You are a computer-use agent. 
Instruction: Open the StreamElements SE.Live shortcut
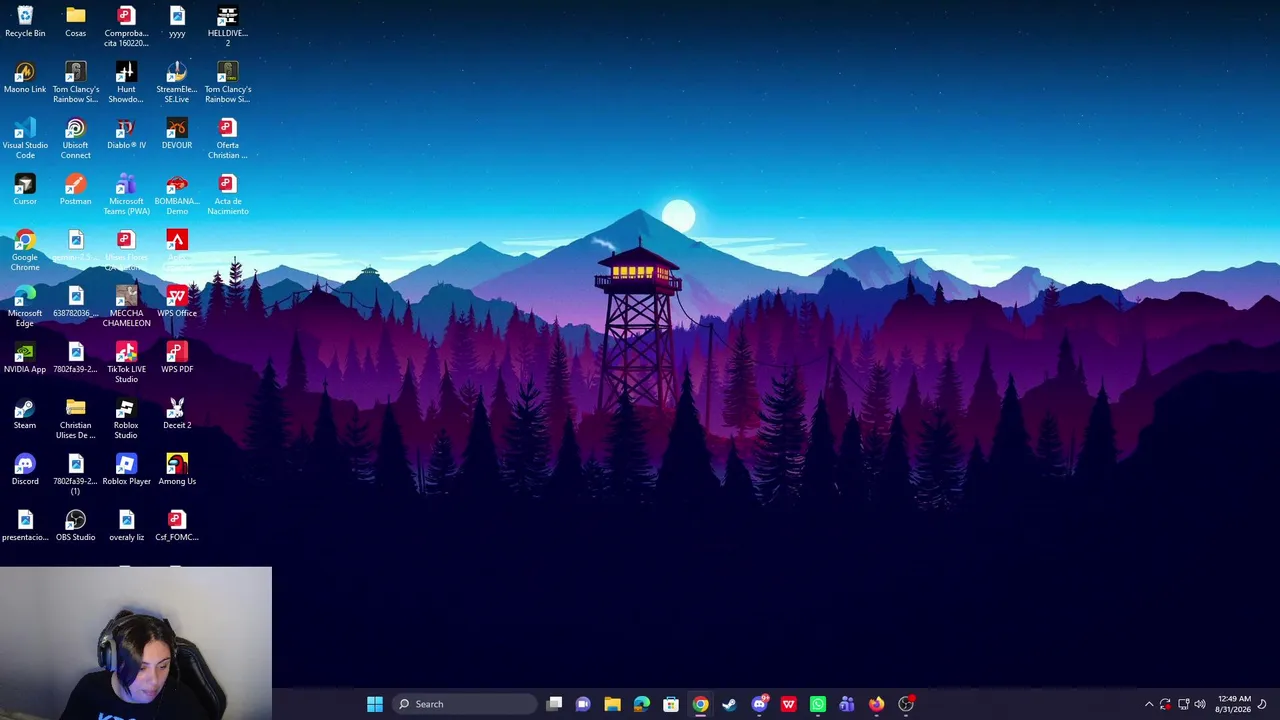pyautogui.click(x=177, y=83)
